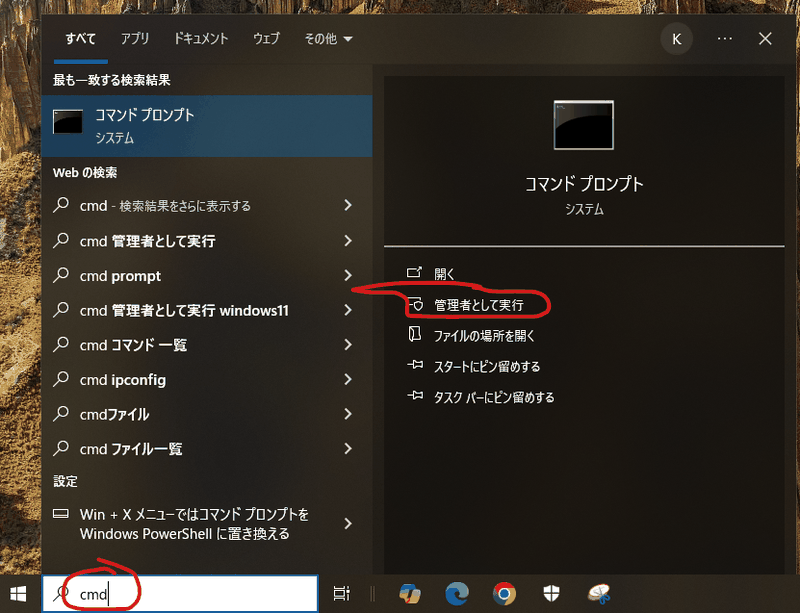The image size is (800, 613).
Task: Open Snipping Tool icon on taskbar
Action: (x=599, y=594)
